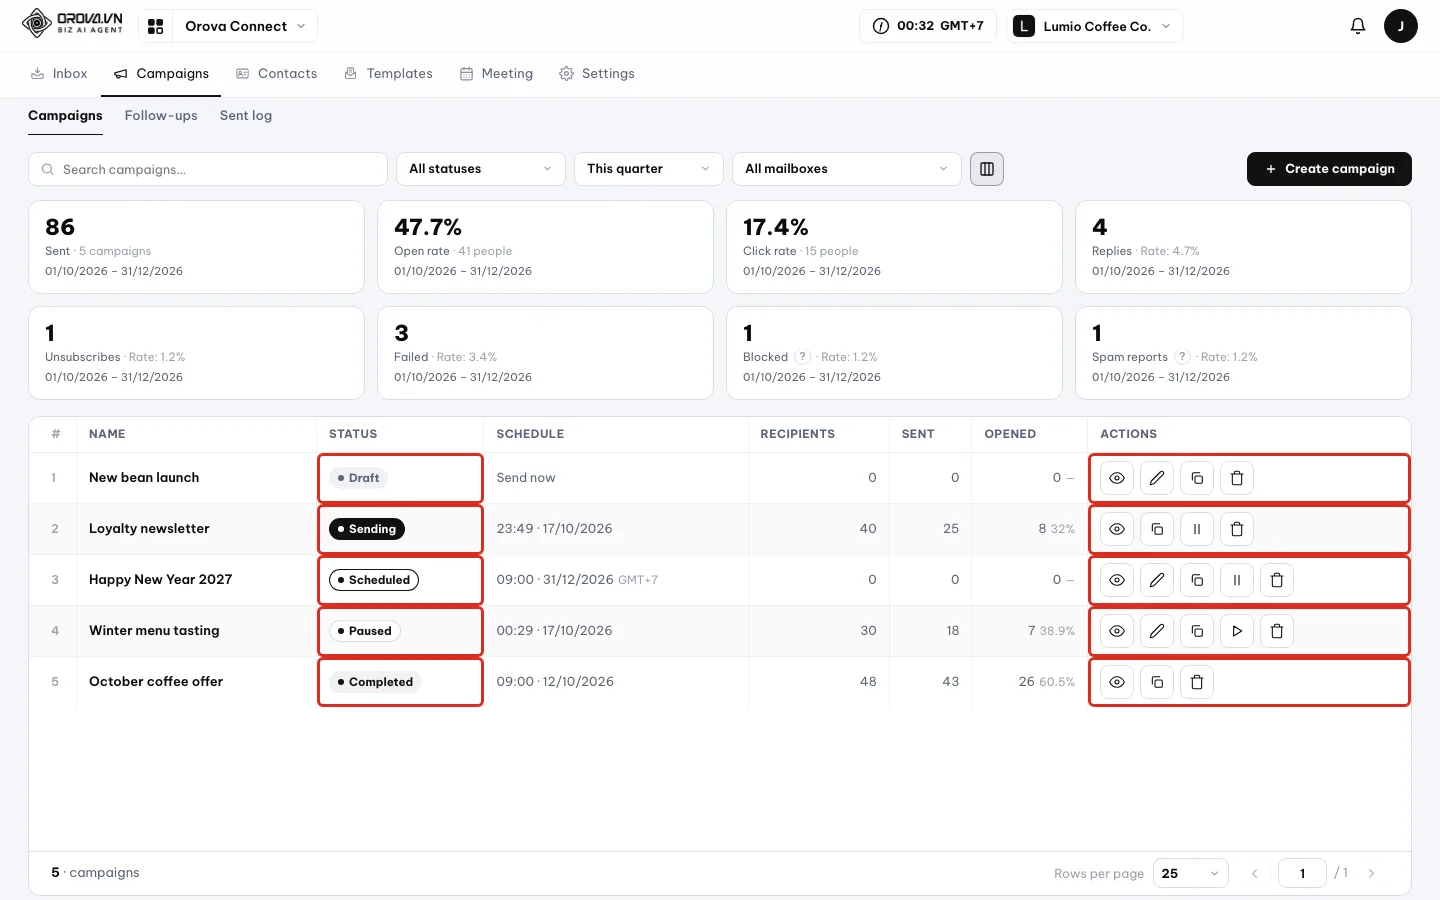Click the page number input box
This screenshot has width=1440, height=900.
1302,873
